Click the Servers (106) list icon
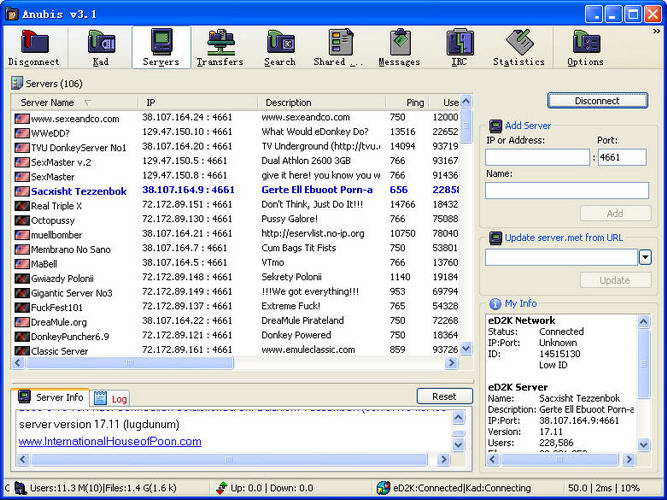 point(17,83)
